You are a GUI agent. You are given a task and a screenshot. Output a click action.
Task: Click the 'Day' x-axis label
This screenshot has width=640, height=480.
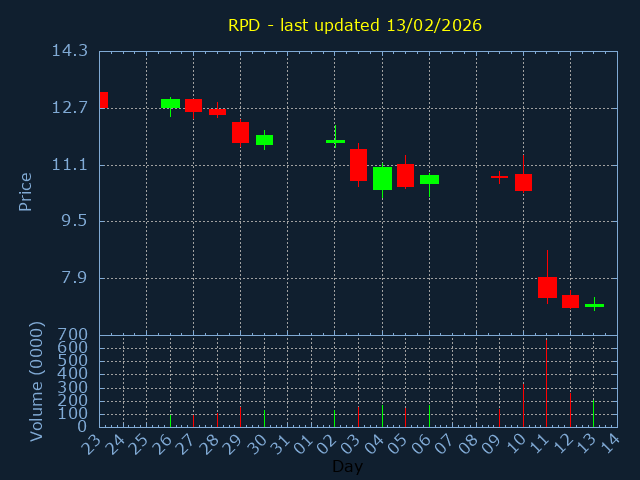(x=347, y=466)
